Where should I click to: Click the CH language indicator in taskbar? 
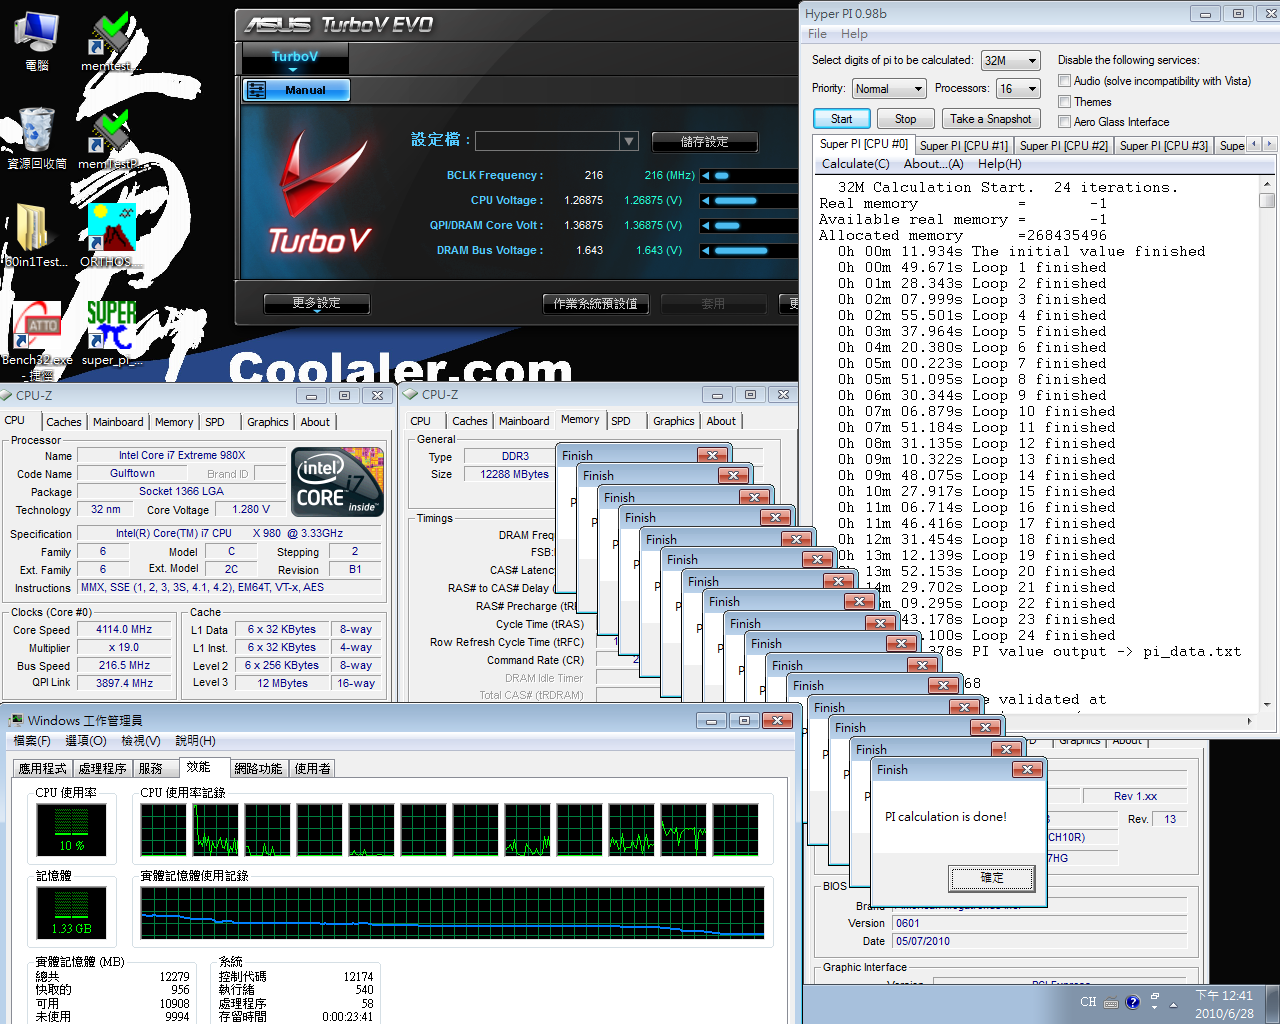[x=1088, y=1002]
